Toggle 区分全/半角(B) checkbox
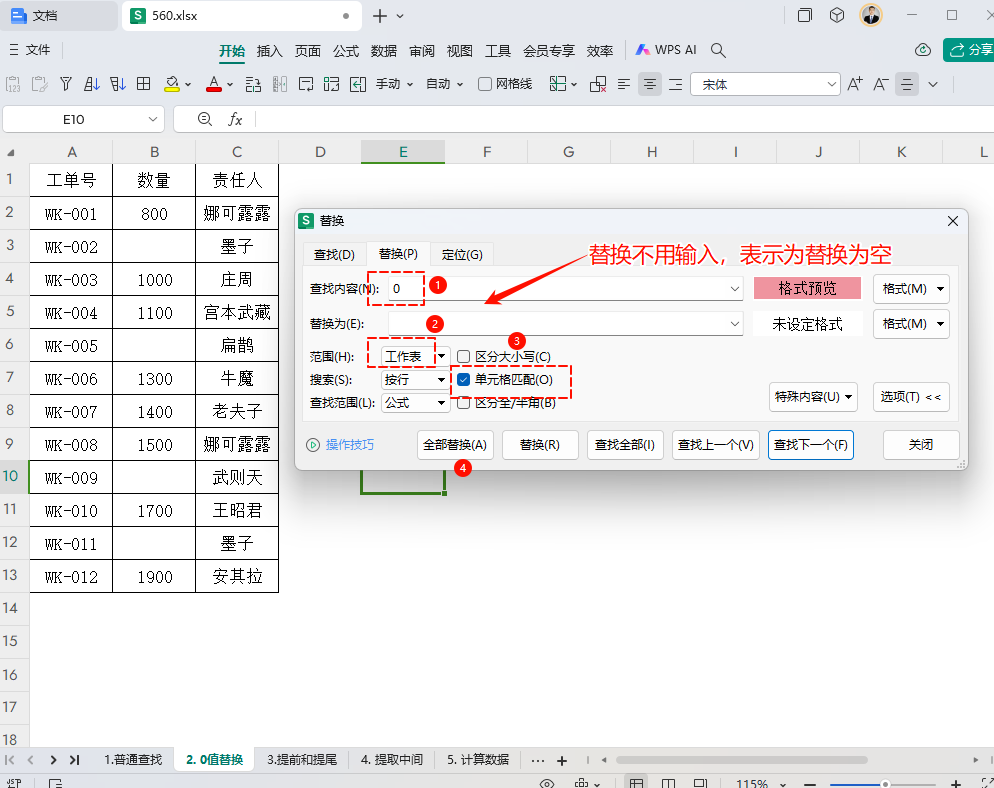 463,403
